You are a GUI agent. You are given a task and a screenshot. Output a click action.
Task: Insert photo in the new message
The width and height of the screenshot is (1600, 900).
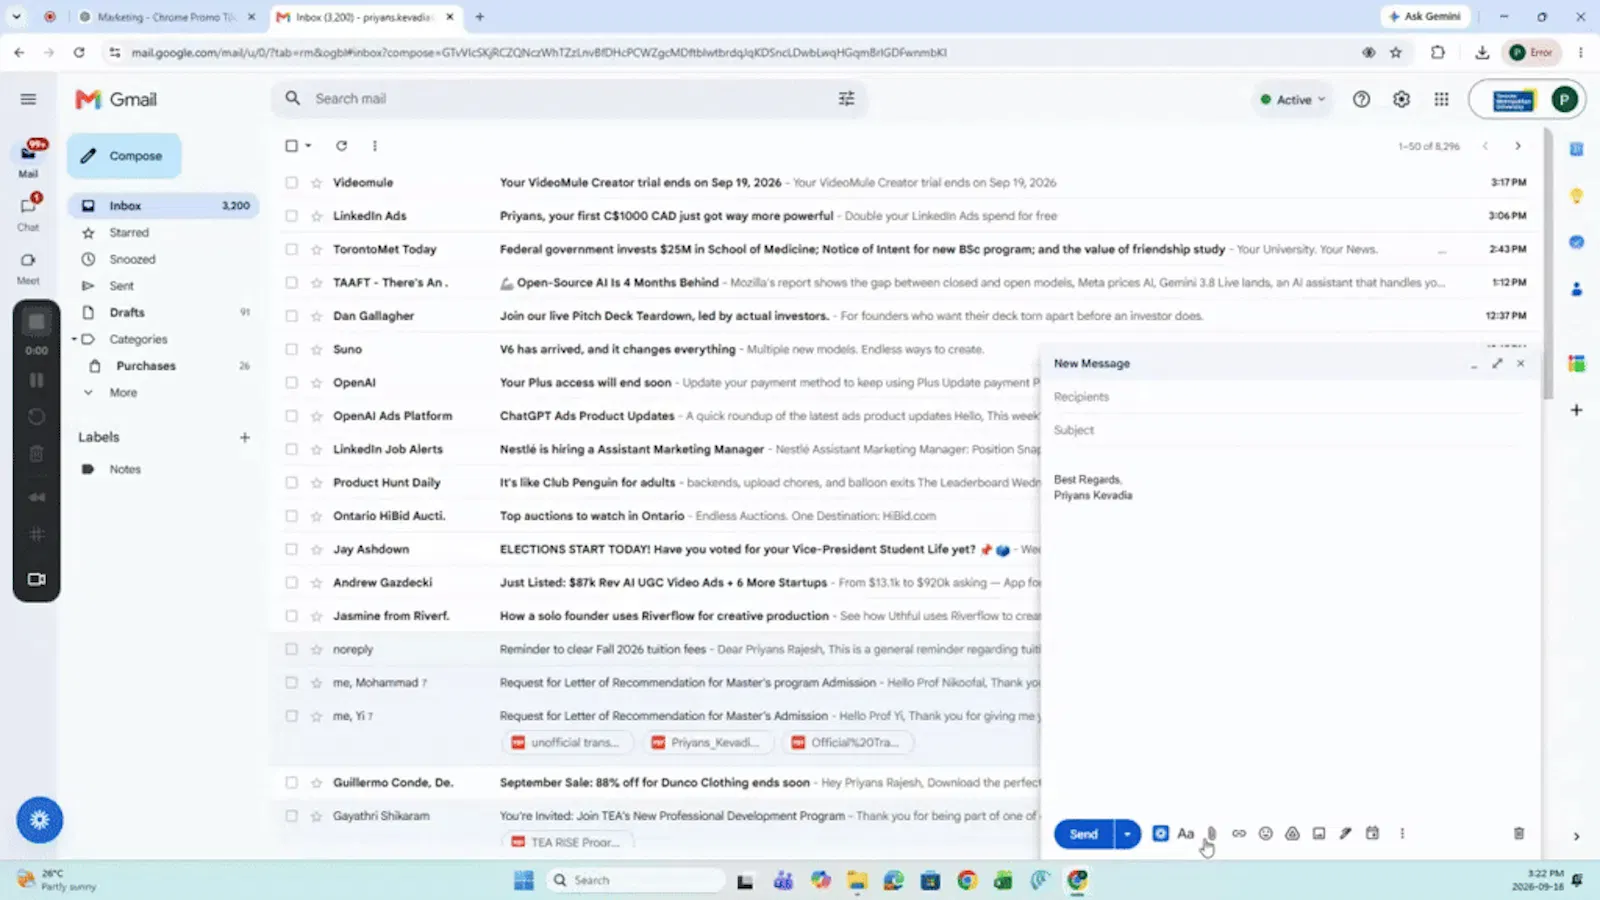click(x=1319, y=833)
